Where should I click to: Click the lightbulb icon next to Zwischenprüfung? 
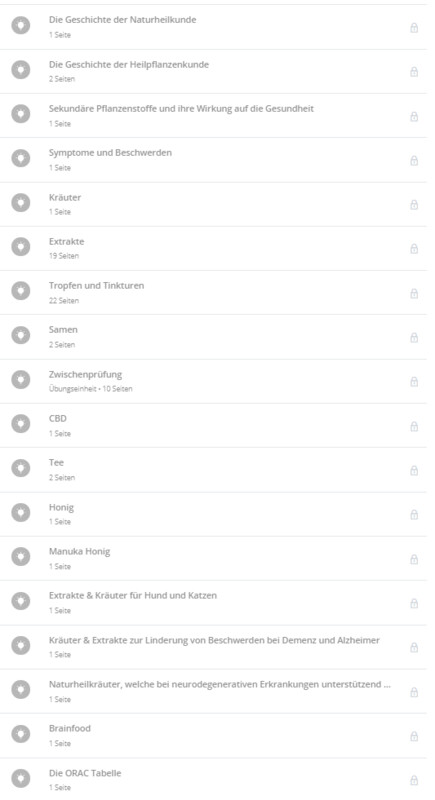(21, 380)
